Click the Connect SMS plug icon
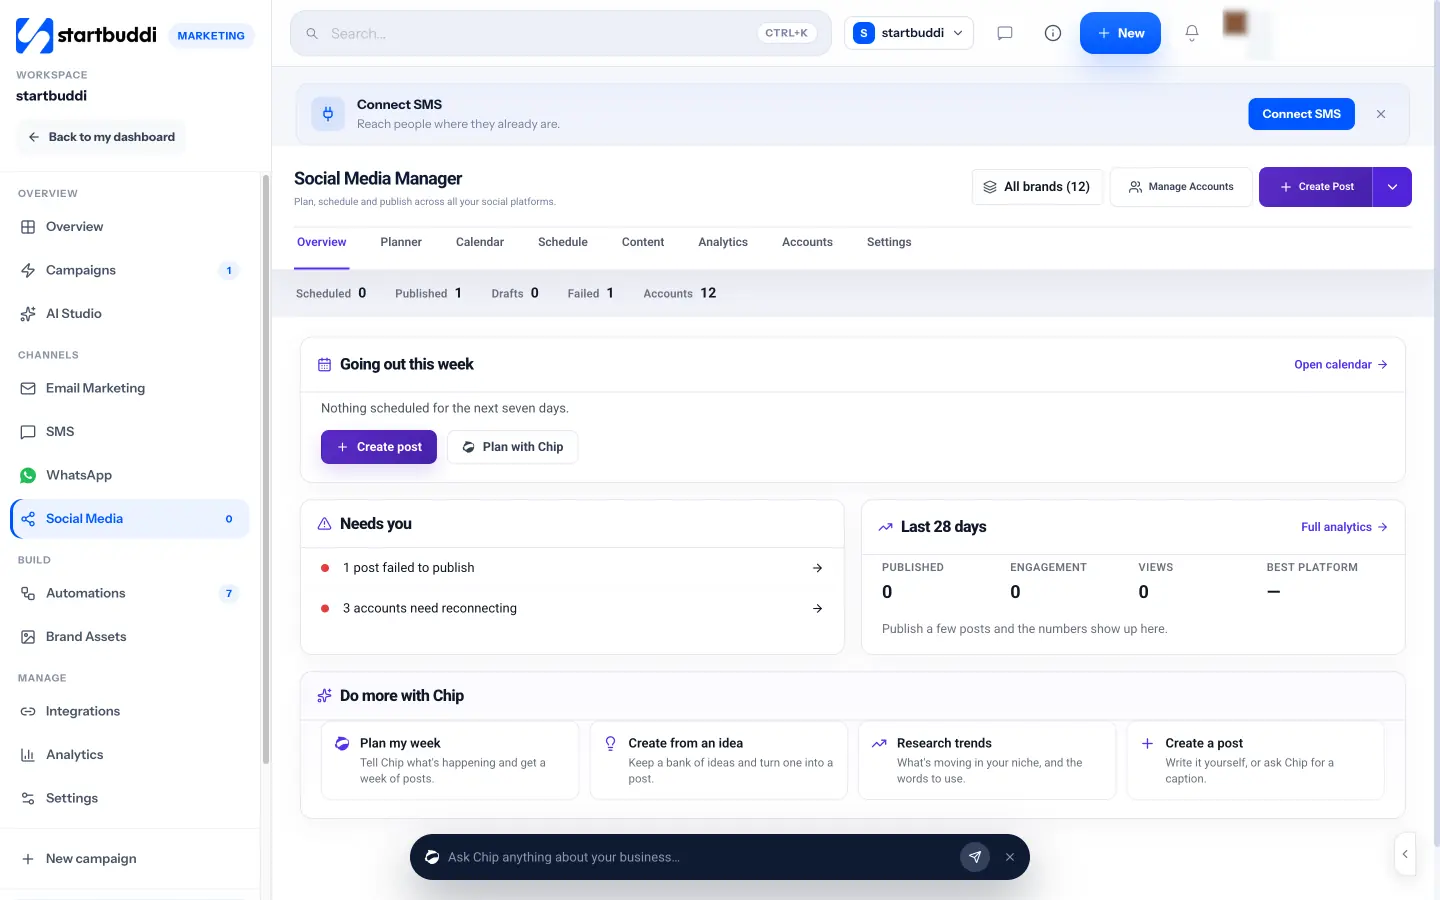Viewport: 1440px width, 900px height. [328, 114]
